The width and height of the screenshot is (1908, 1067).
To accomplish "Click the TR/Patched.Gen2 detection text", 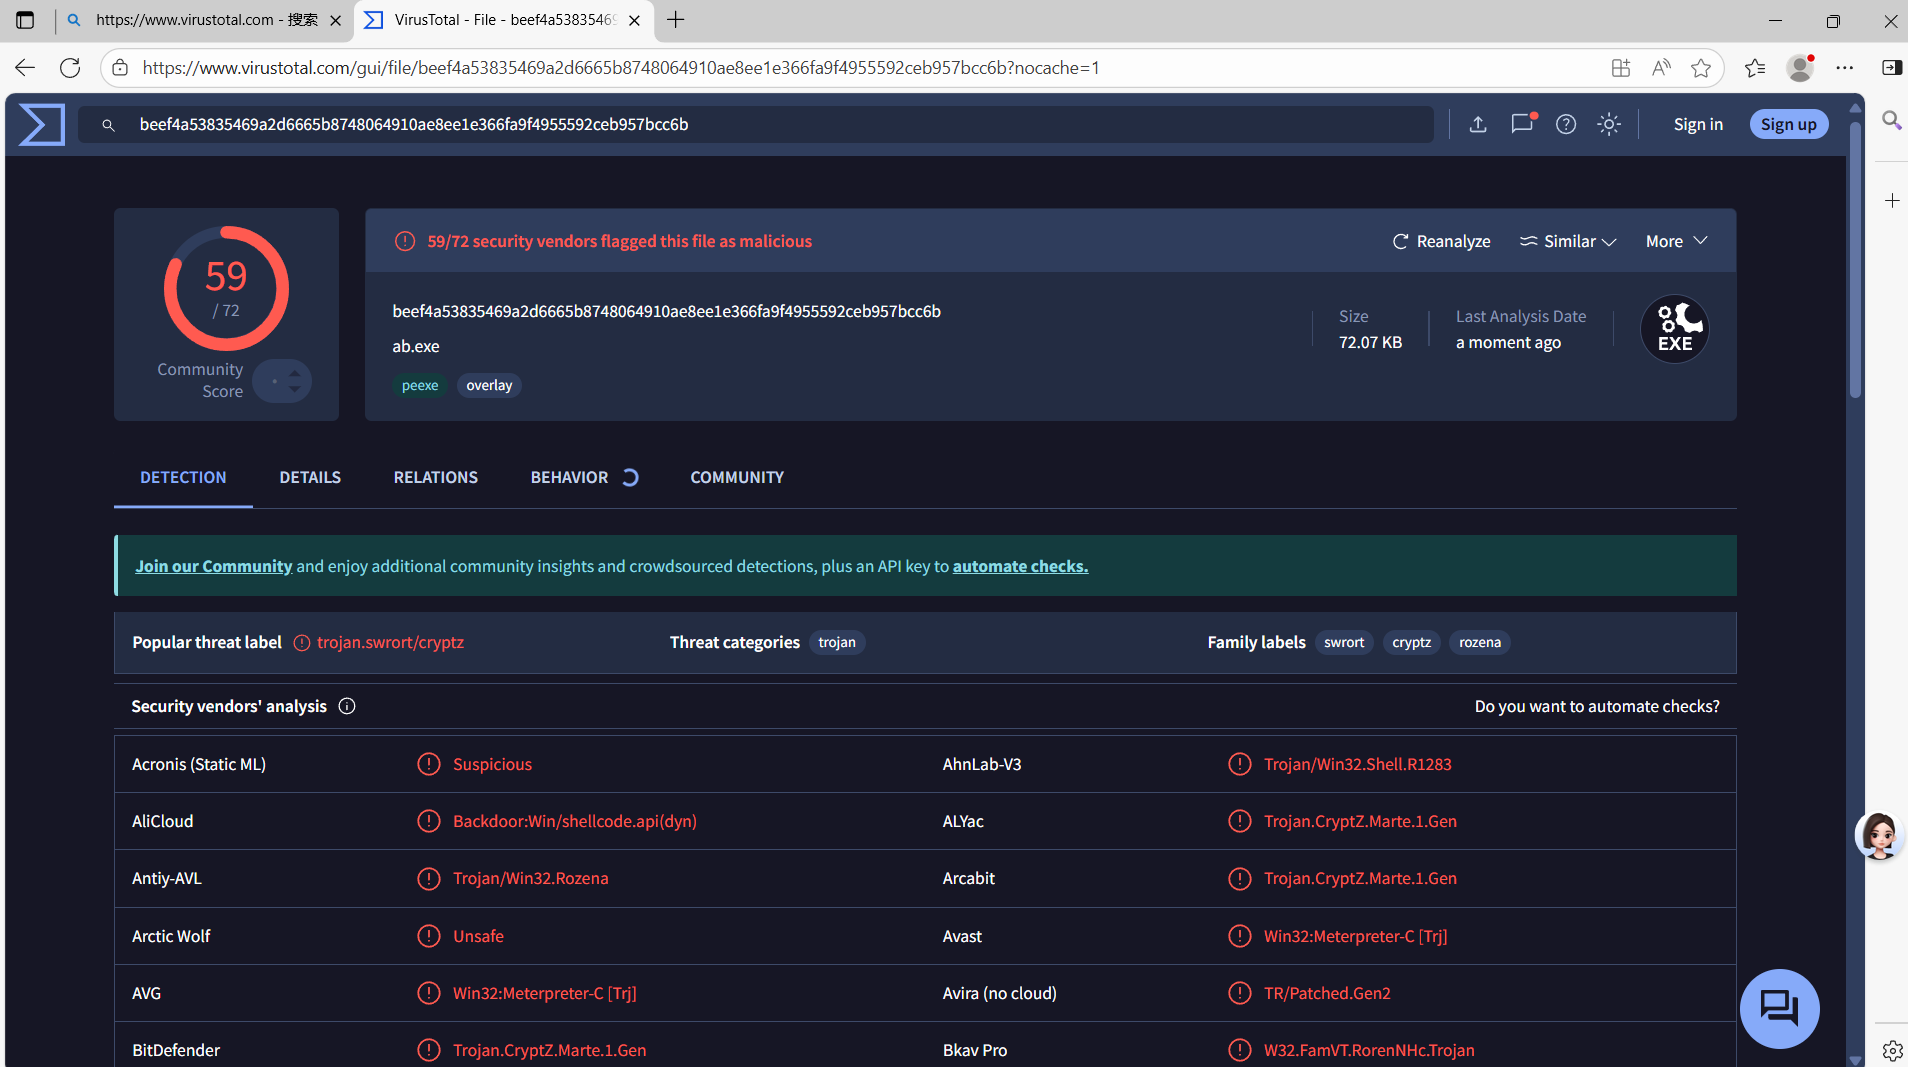I will click(x=1327, y=993).
